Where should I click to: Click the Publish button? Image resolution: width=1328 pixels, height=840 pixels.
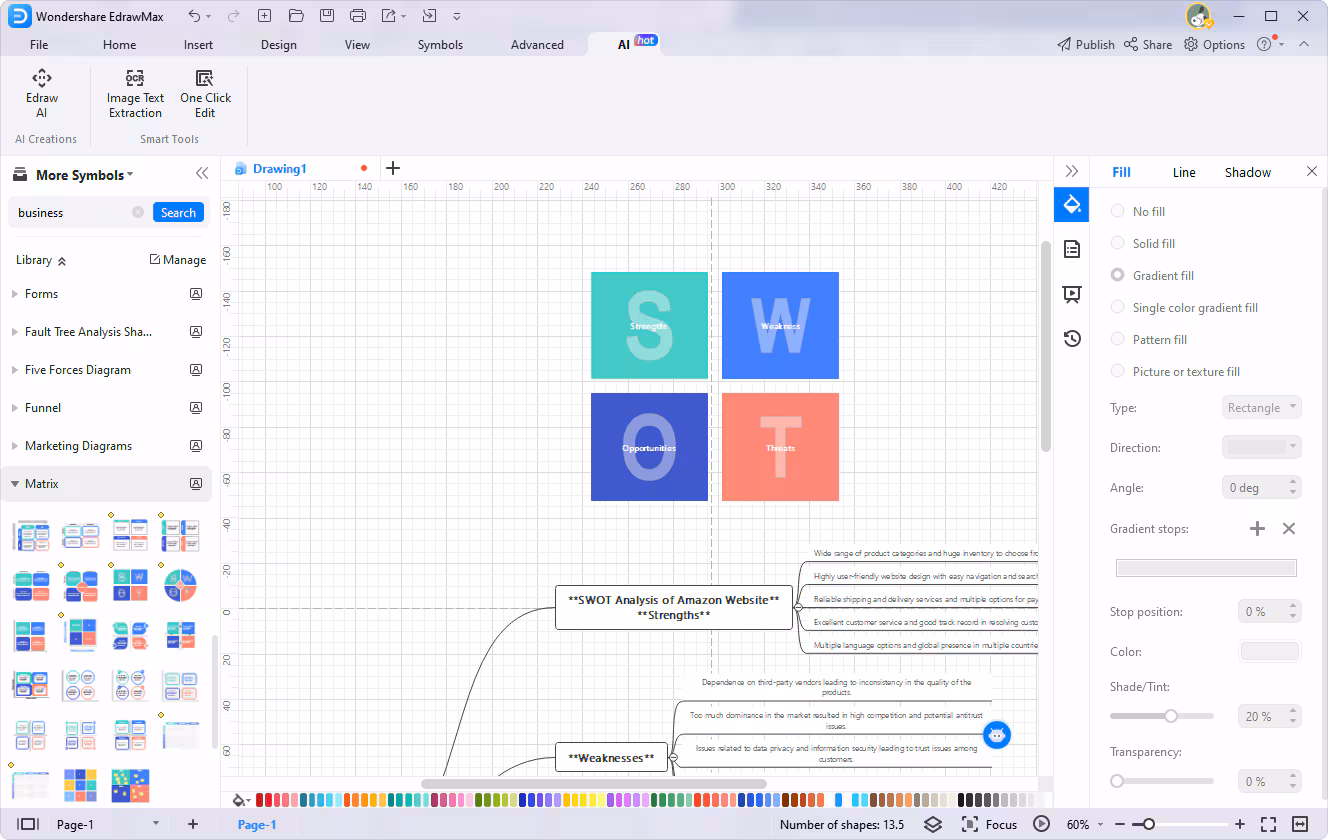tap(1086, 45)
